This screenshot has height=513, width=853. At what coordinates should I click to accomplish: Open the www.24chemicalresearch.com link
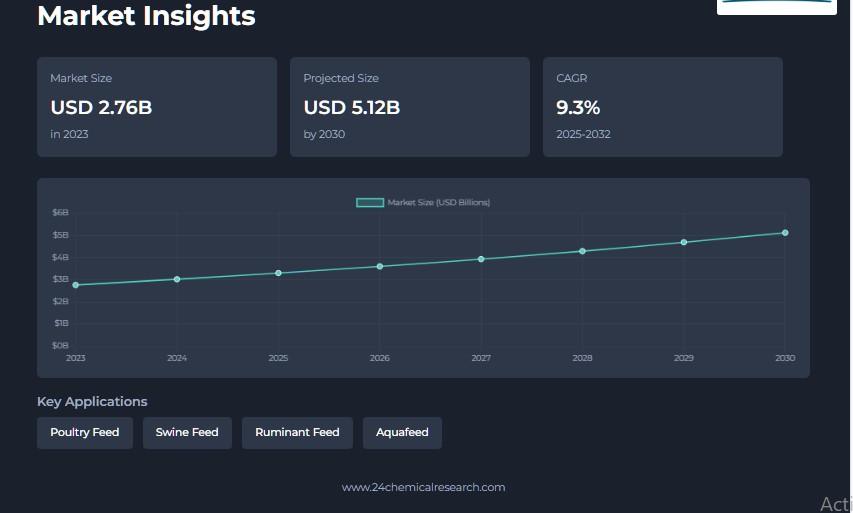click(x=423, y=488)
